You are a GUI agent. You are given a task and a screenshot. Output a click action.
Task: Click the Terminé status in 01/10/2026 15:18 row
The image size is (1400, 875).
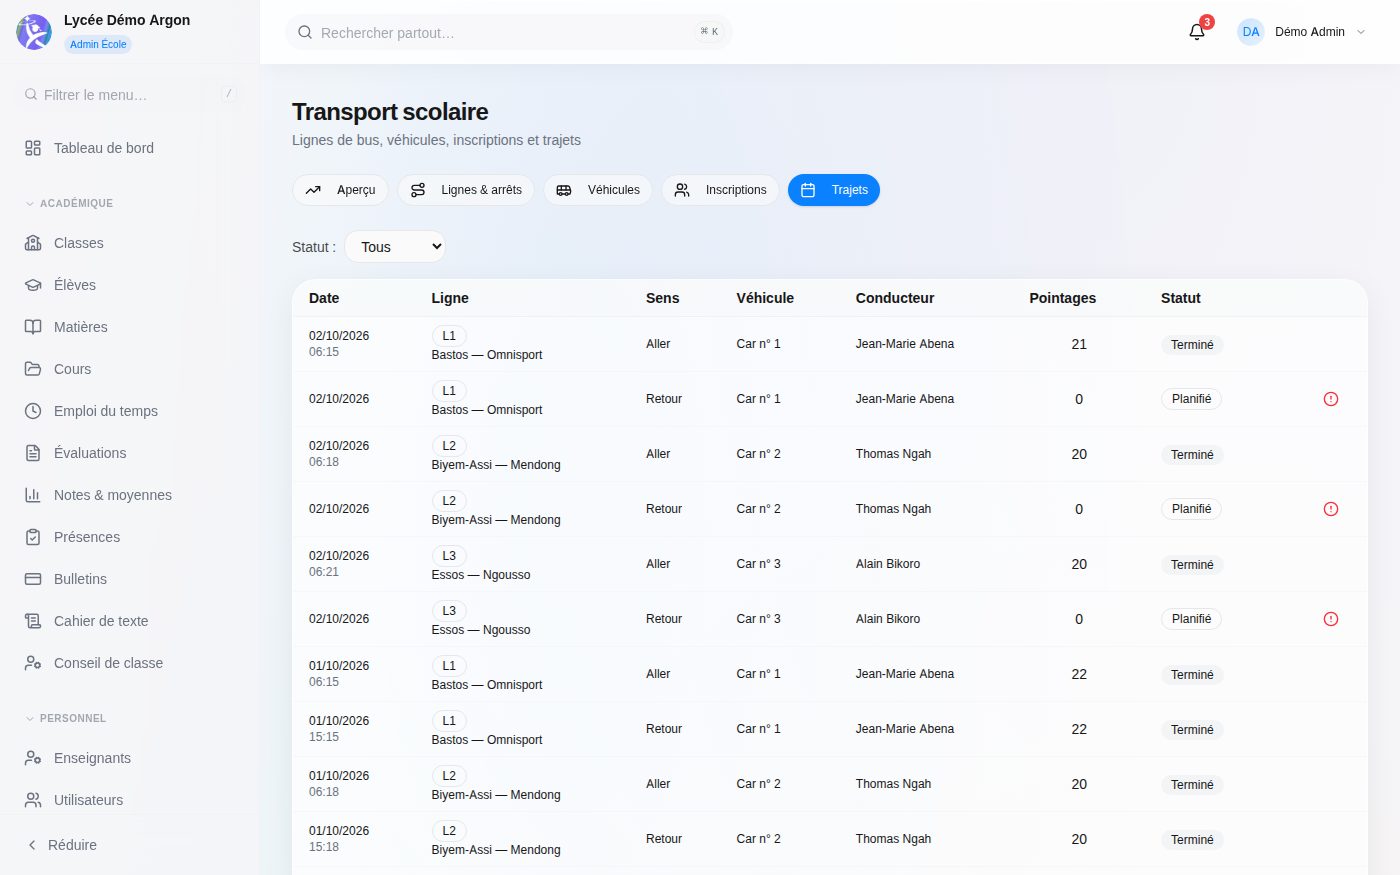click(x=1192, y=840)
